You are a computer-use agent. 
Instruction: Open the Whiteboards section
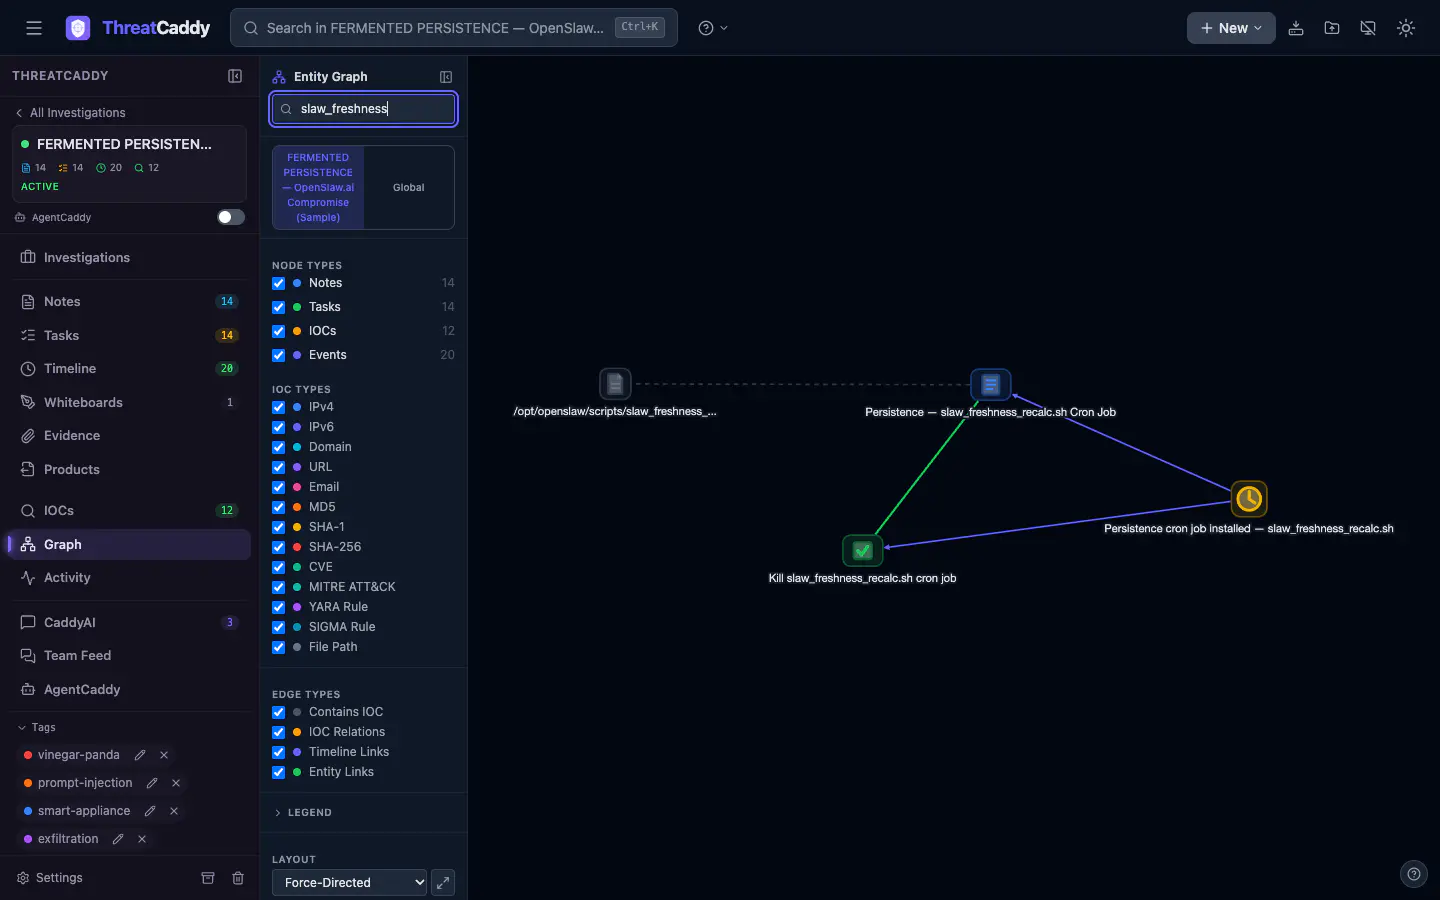coord(129,403)
